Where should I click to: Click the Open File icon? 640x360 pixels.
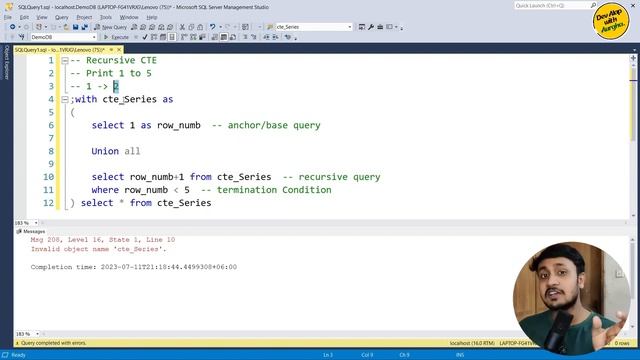[66, 27]
